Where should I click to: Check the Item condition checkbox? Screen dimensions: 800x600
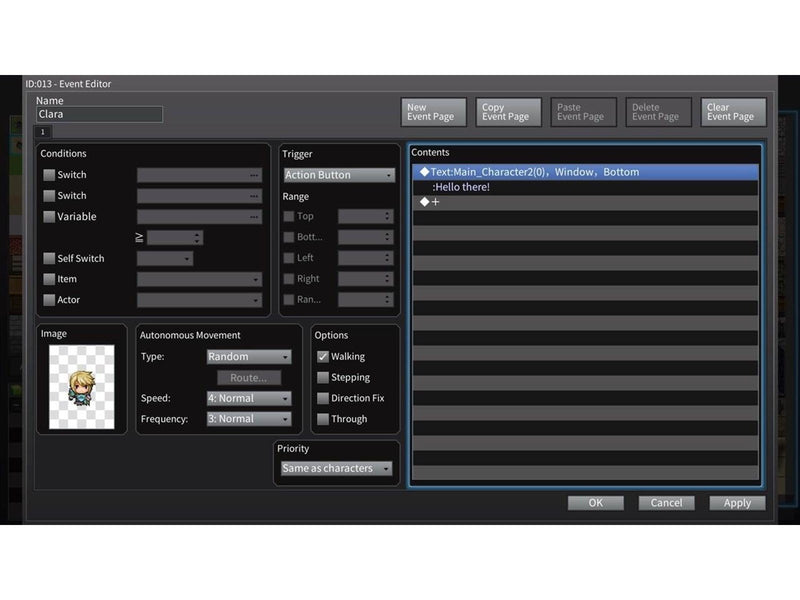click(49, 279)
